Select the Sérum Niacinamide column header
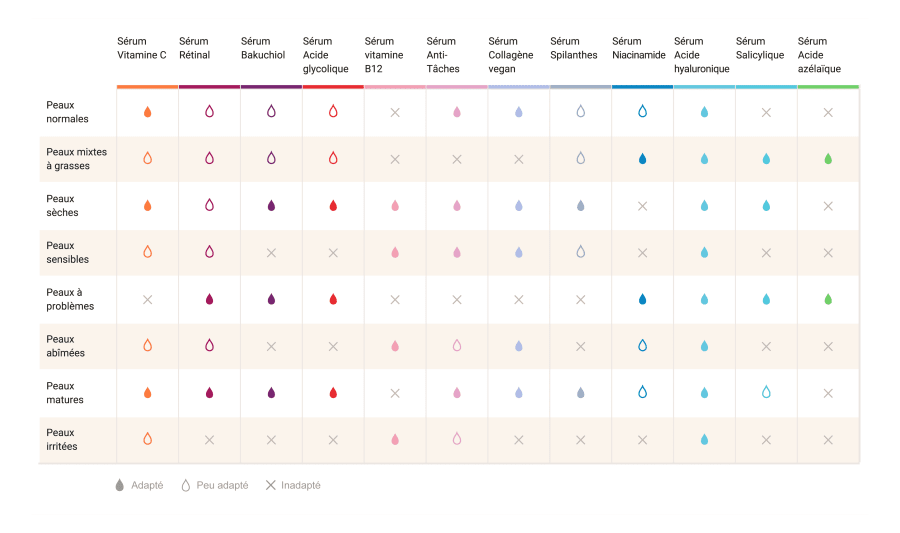900x533 pixels. tap(639, 48)
